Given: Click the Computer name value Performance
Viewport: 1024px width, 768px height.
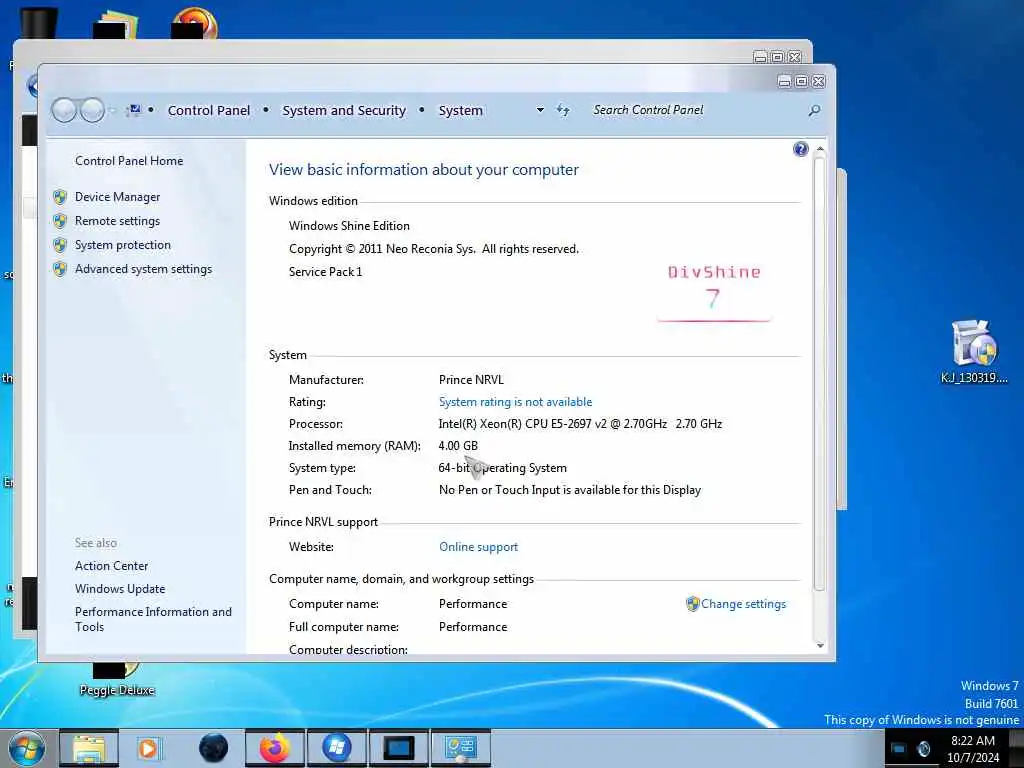Looking at the screenshot, I should coord(473,604).
